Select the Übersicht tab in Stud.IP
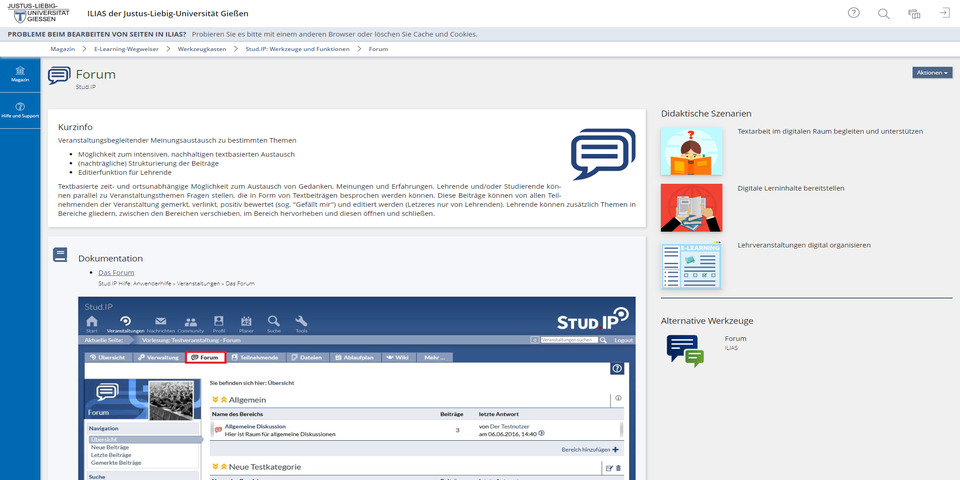 click(x=107, y=357)
